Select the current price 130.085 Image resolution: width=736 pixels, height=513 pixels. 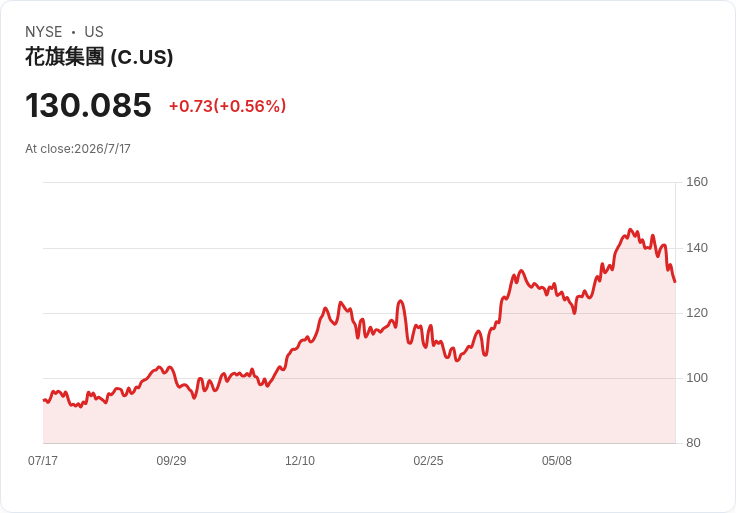(88, 105)
